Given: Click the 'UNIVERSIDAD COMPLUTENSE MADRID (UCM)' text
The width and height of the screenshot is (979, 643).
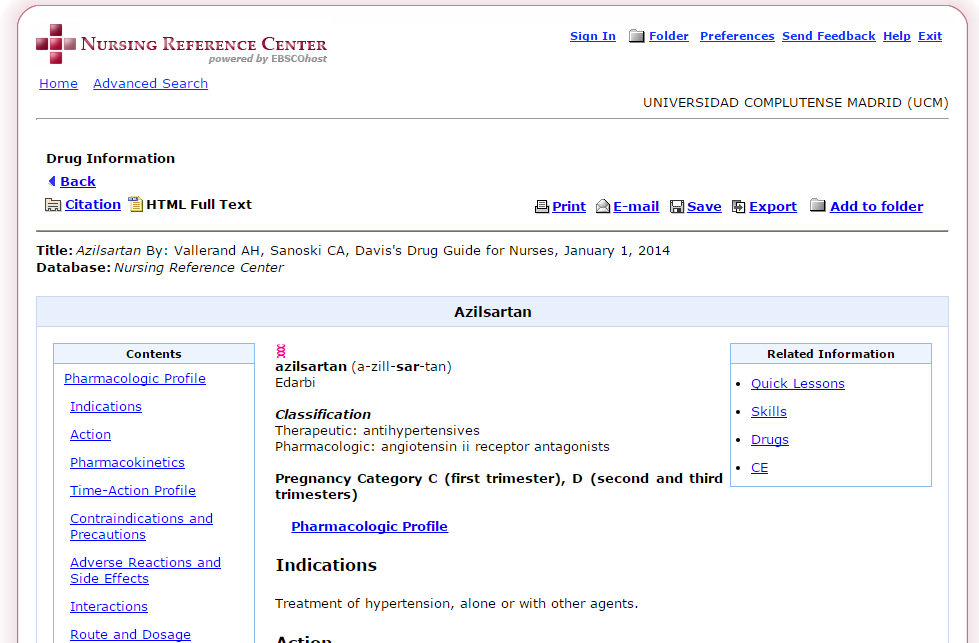Looking at the screenshot, I should (x=795, y=102).
